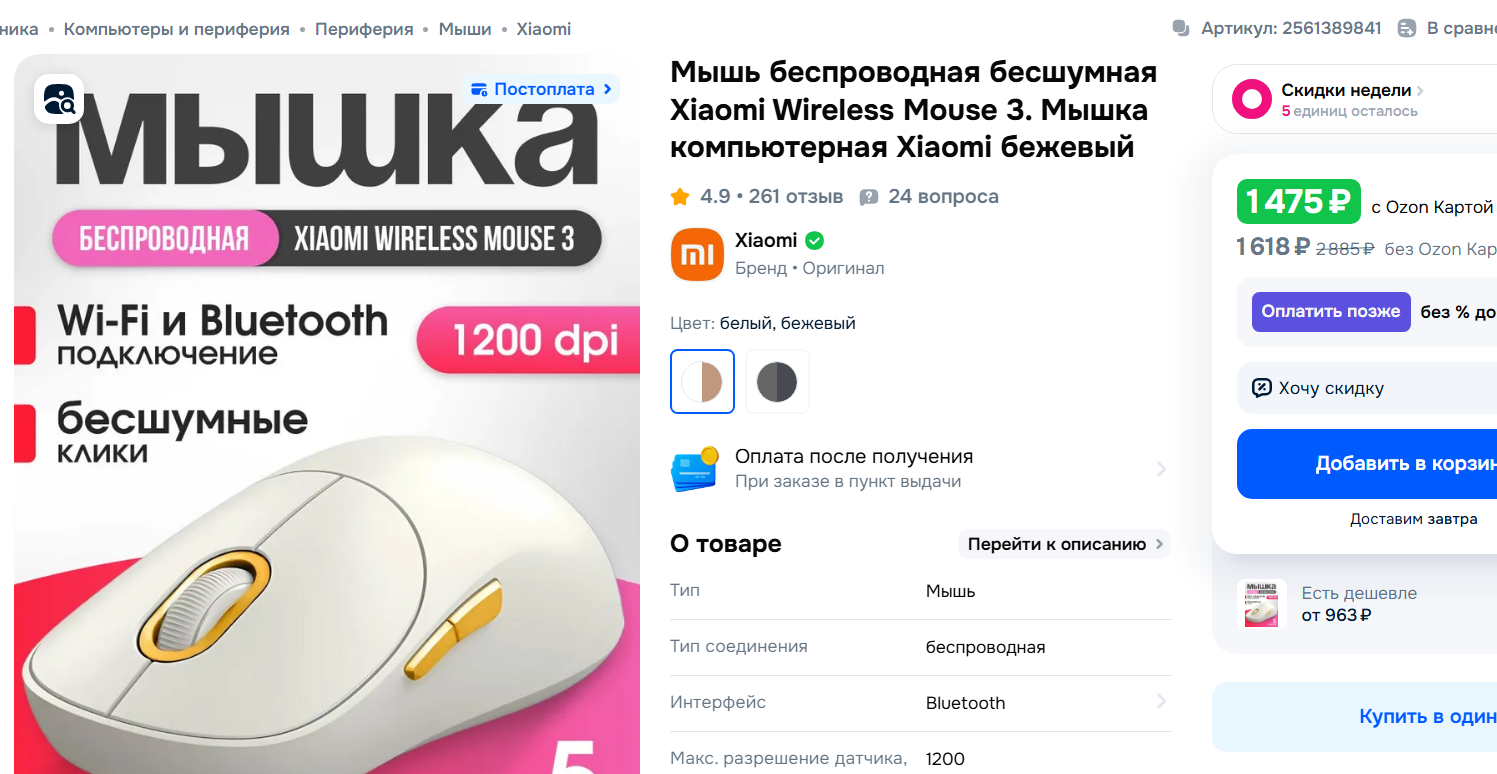Image resolution: width=1497 pixels, height=774 pixels.
Task: Copy the article number using its icon
Action: (1181, 28)
